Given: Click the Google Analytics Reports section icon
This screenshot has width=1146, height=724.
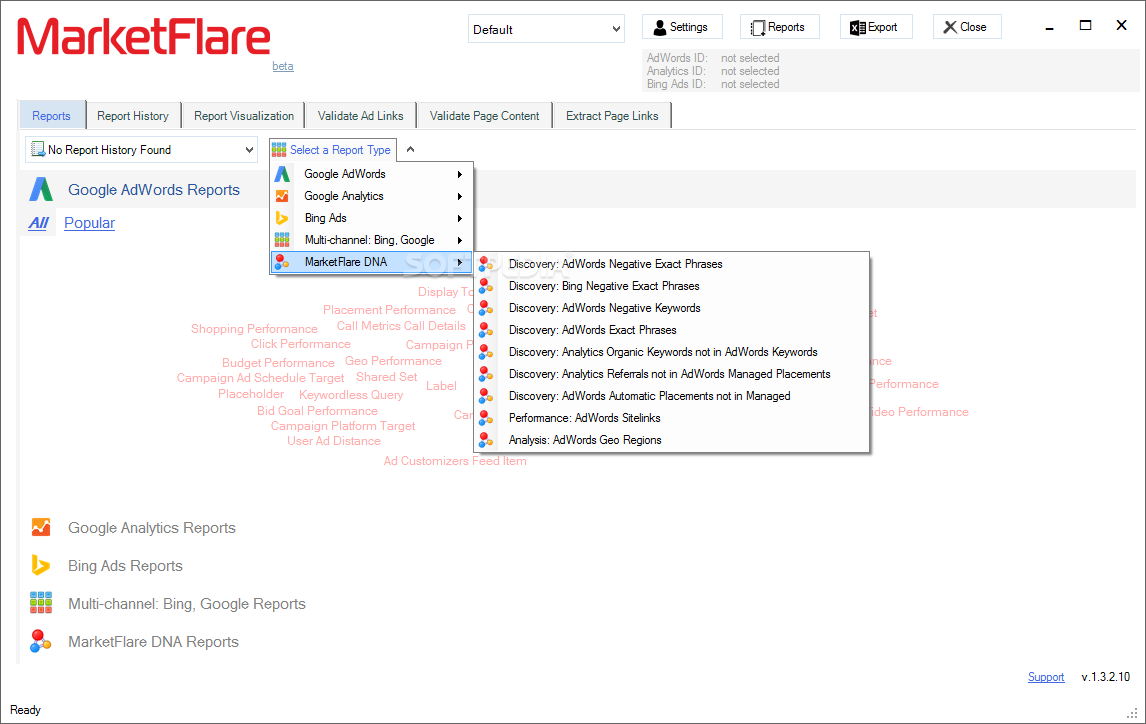Looking at the screenshot, I should [41, 527].
